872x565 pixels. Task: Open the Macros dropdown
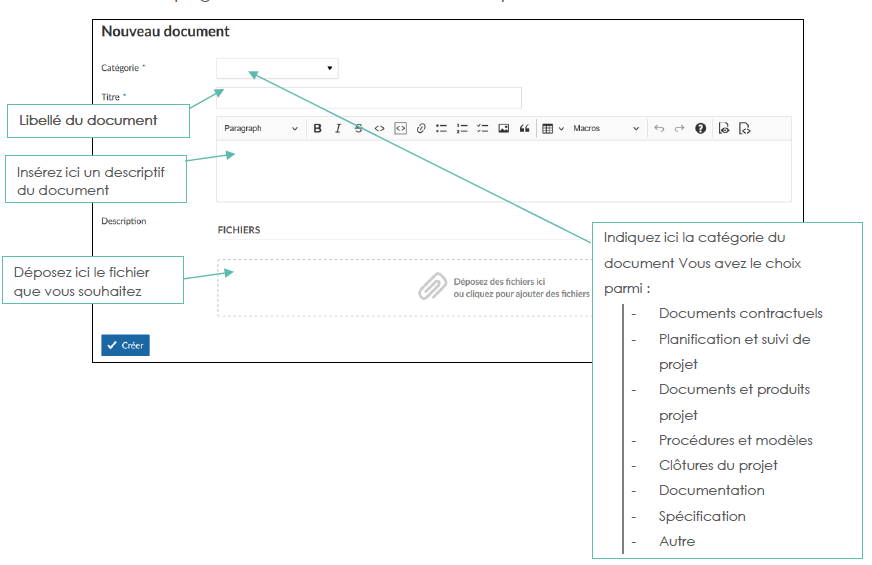[x=606, y=129]
